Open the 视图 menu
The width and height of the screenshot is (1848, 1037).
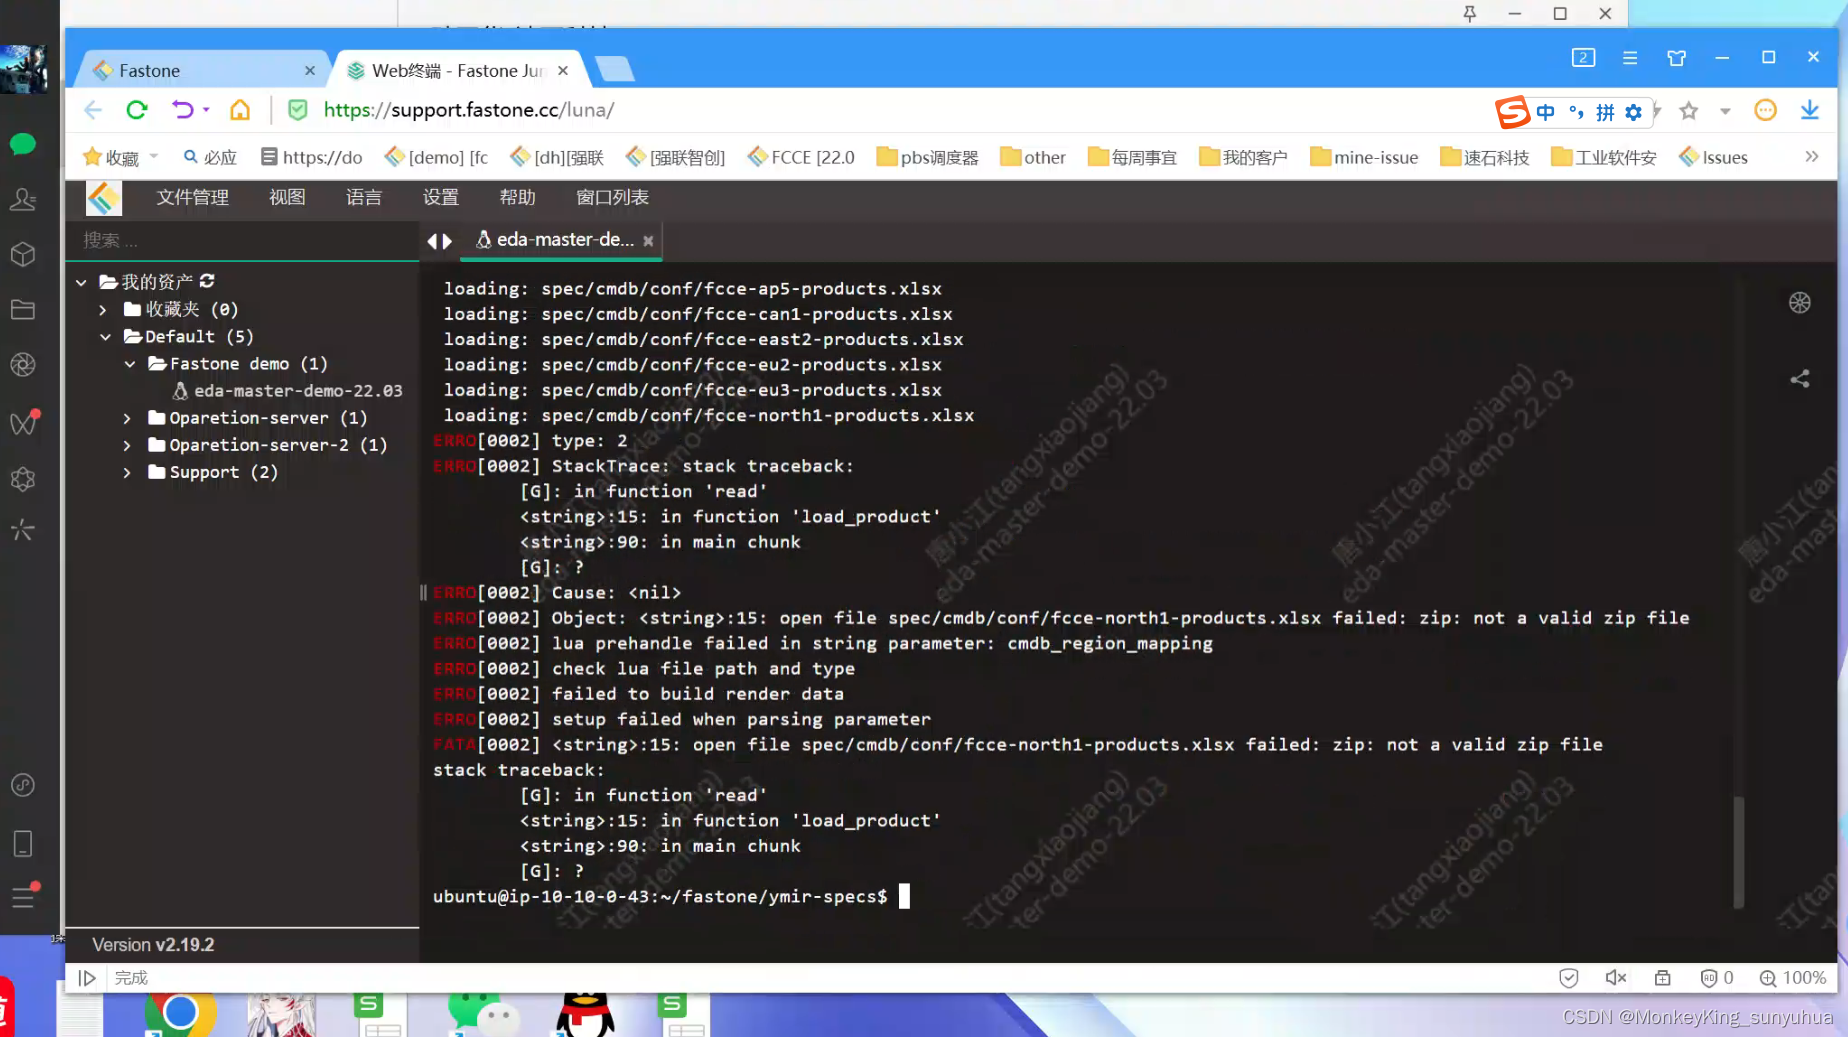click(287, 198)
